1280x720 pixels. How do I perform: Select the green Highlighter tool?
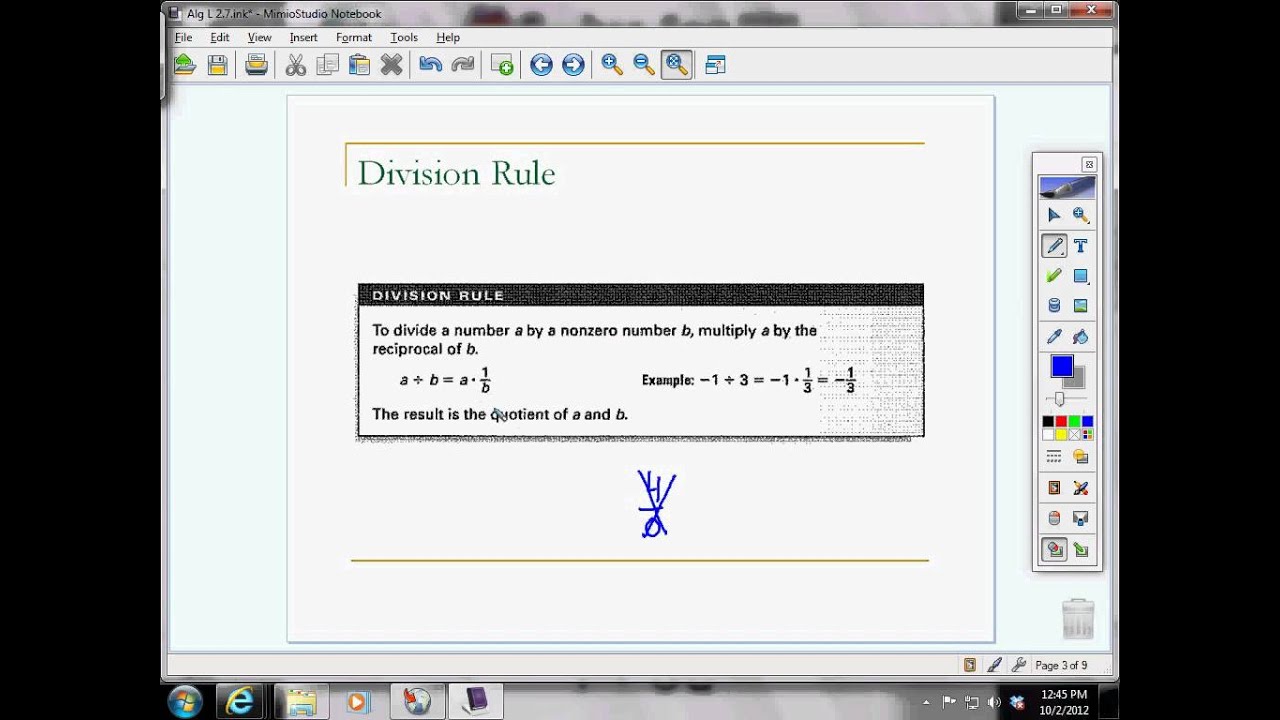click(x=1054, y=276)
